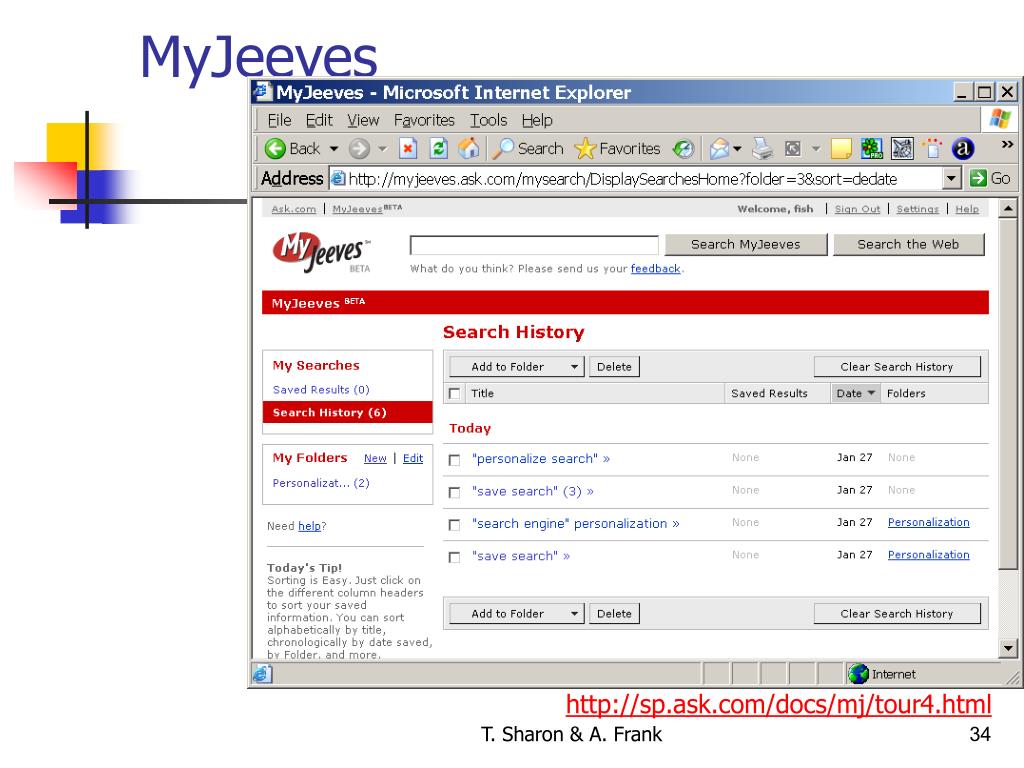Image resolution: width=1024 pixels, height=768 pixels.
Task: Open the Forward button history dropdown arrow
Action: 383,149
